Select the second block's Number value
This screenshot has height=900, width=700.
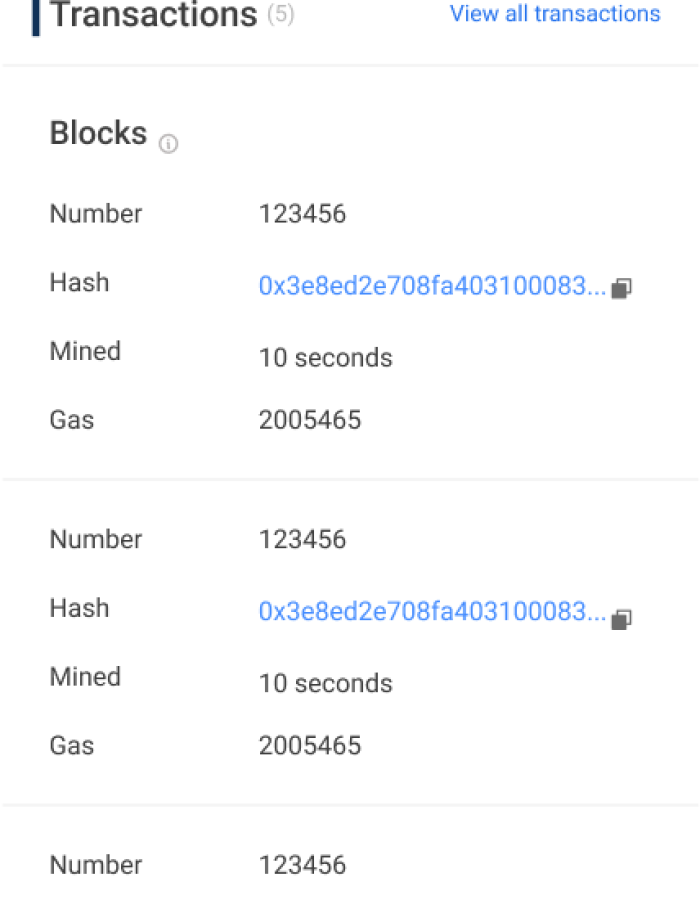pyautogui.click(x=301, y=539)
